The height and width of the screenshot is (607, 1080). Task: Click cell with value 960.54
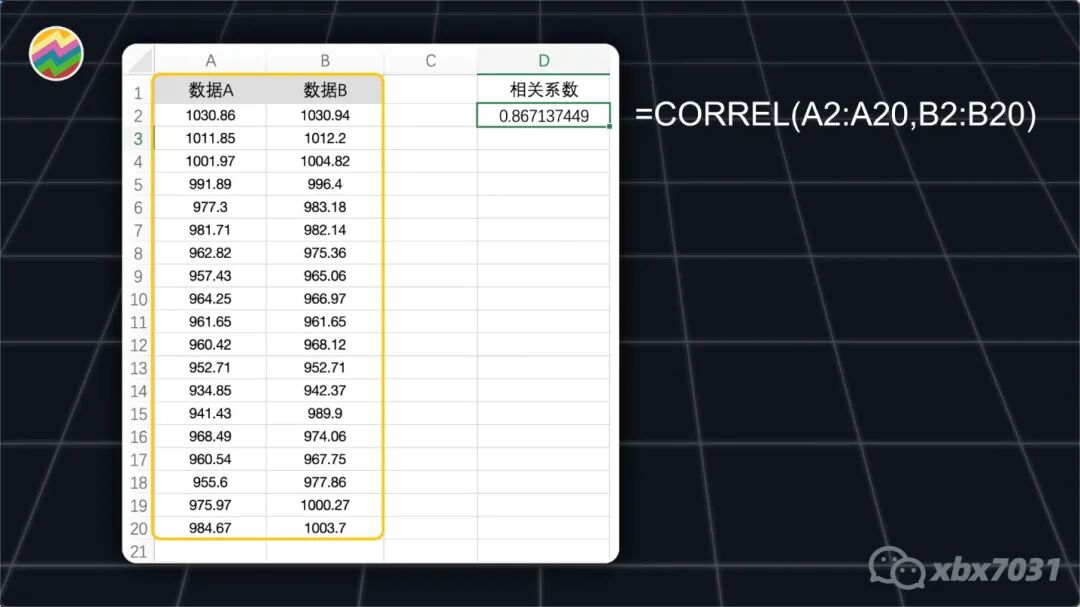point(210,460)
